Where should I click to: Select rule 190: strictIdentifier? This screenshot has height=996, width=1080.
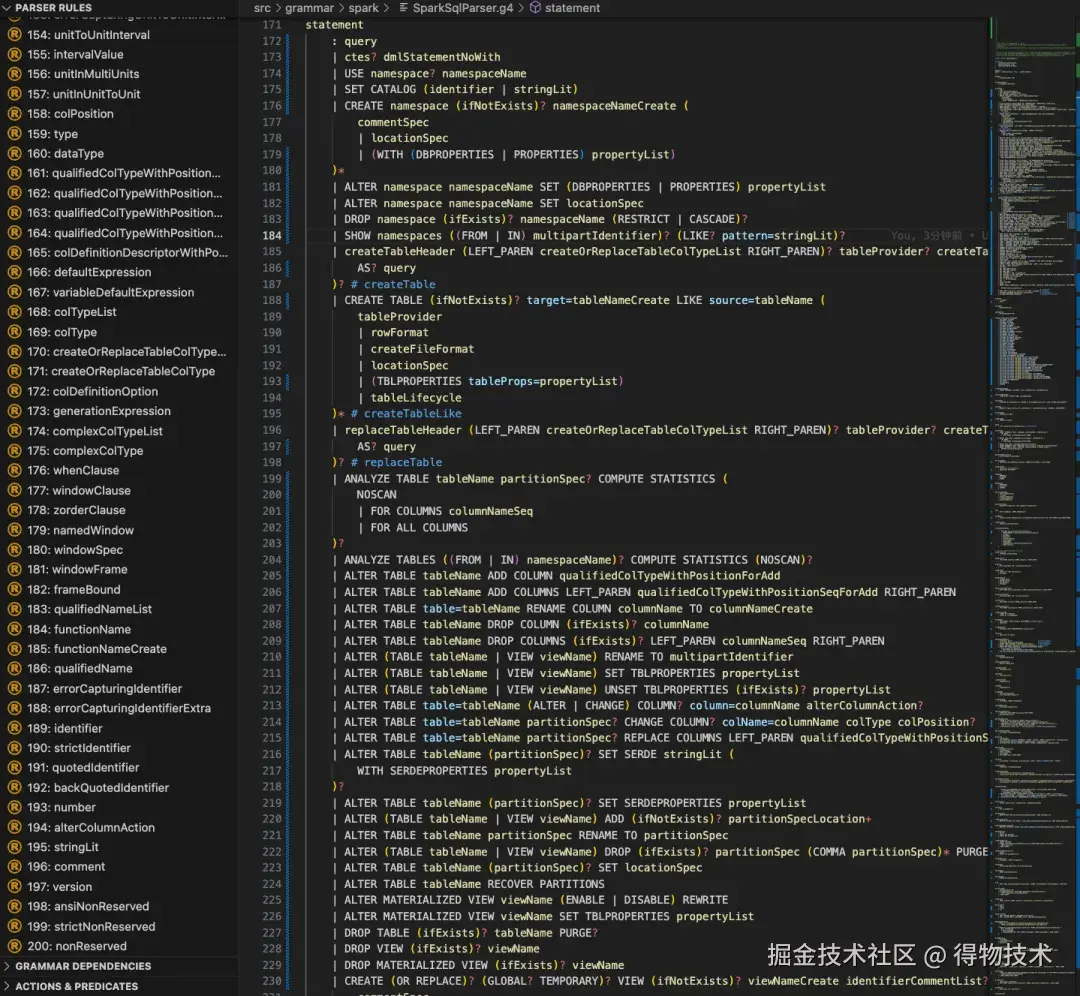[x=79, y=748]
